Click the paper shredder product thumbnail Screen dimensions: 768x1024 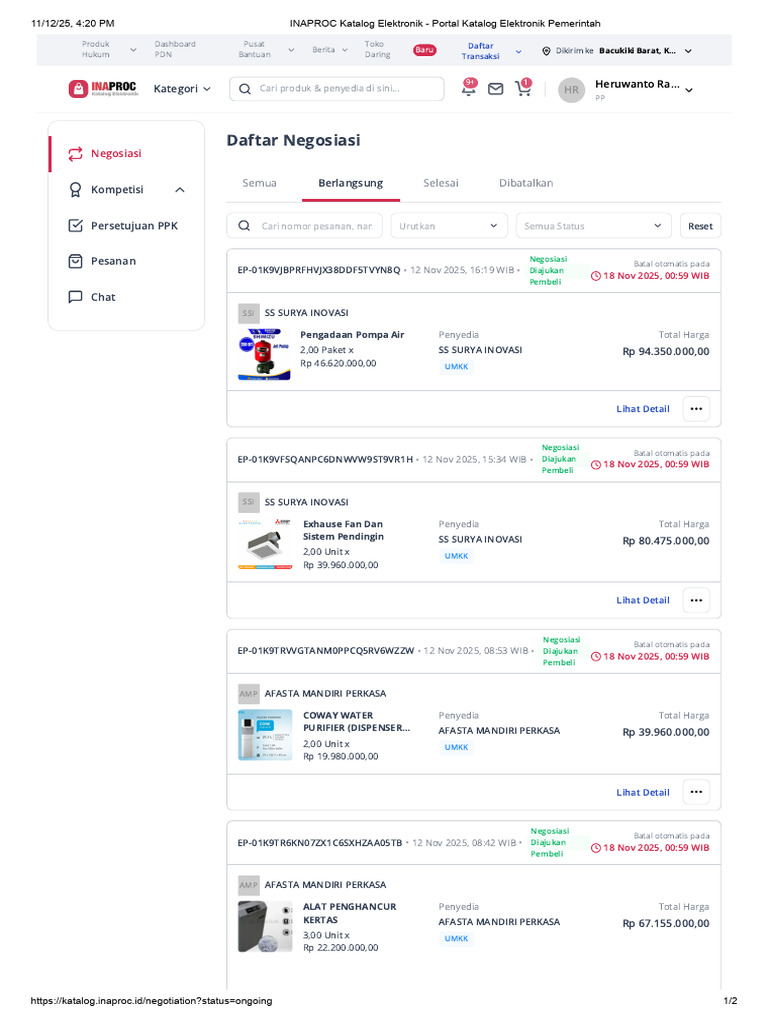[x=265, y=927]
